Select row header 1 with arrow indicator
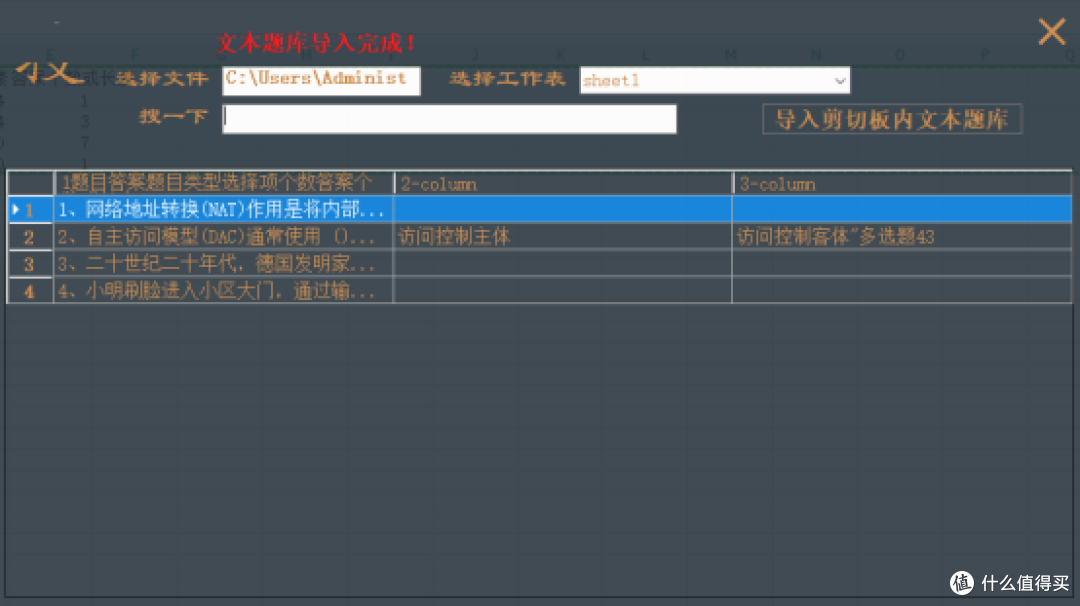 pyautogui.click(x=30, y=209)
